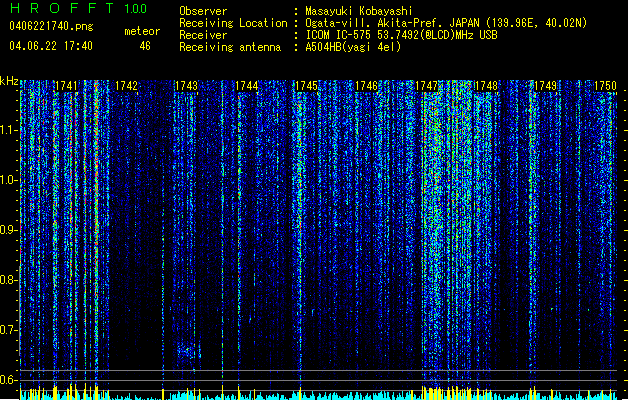Click the kHz axis unit label

click(9, 81)
